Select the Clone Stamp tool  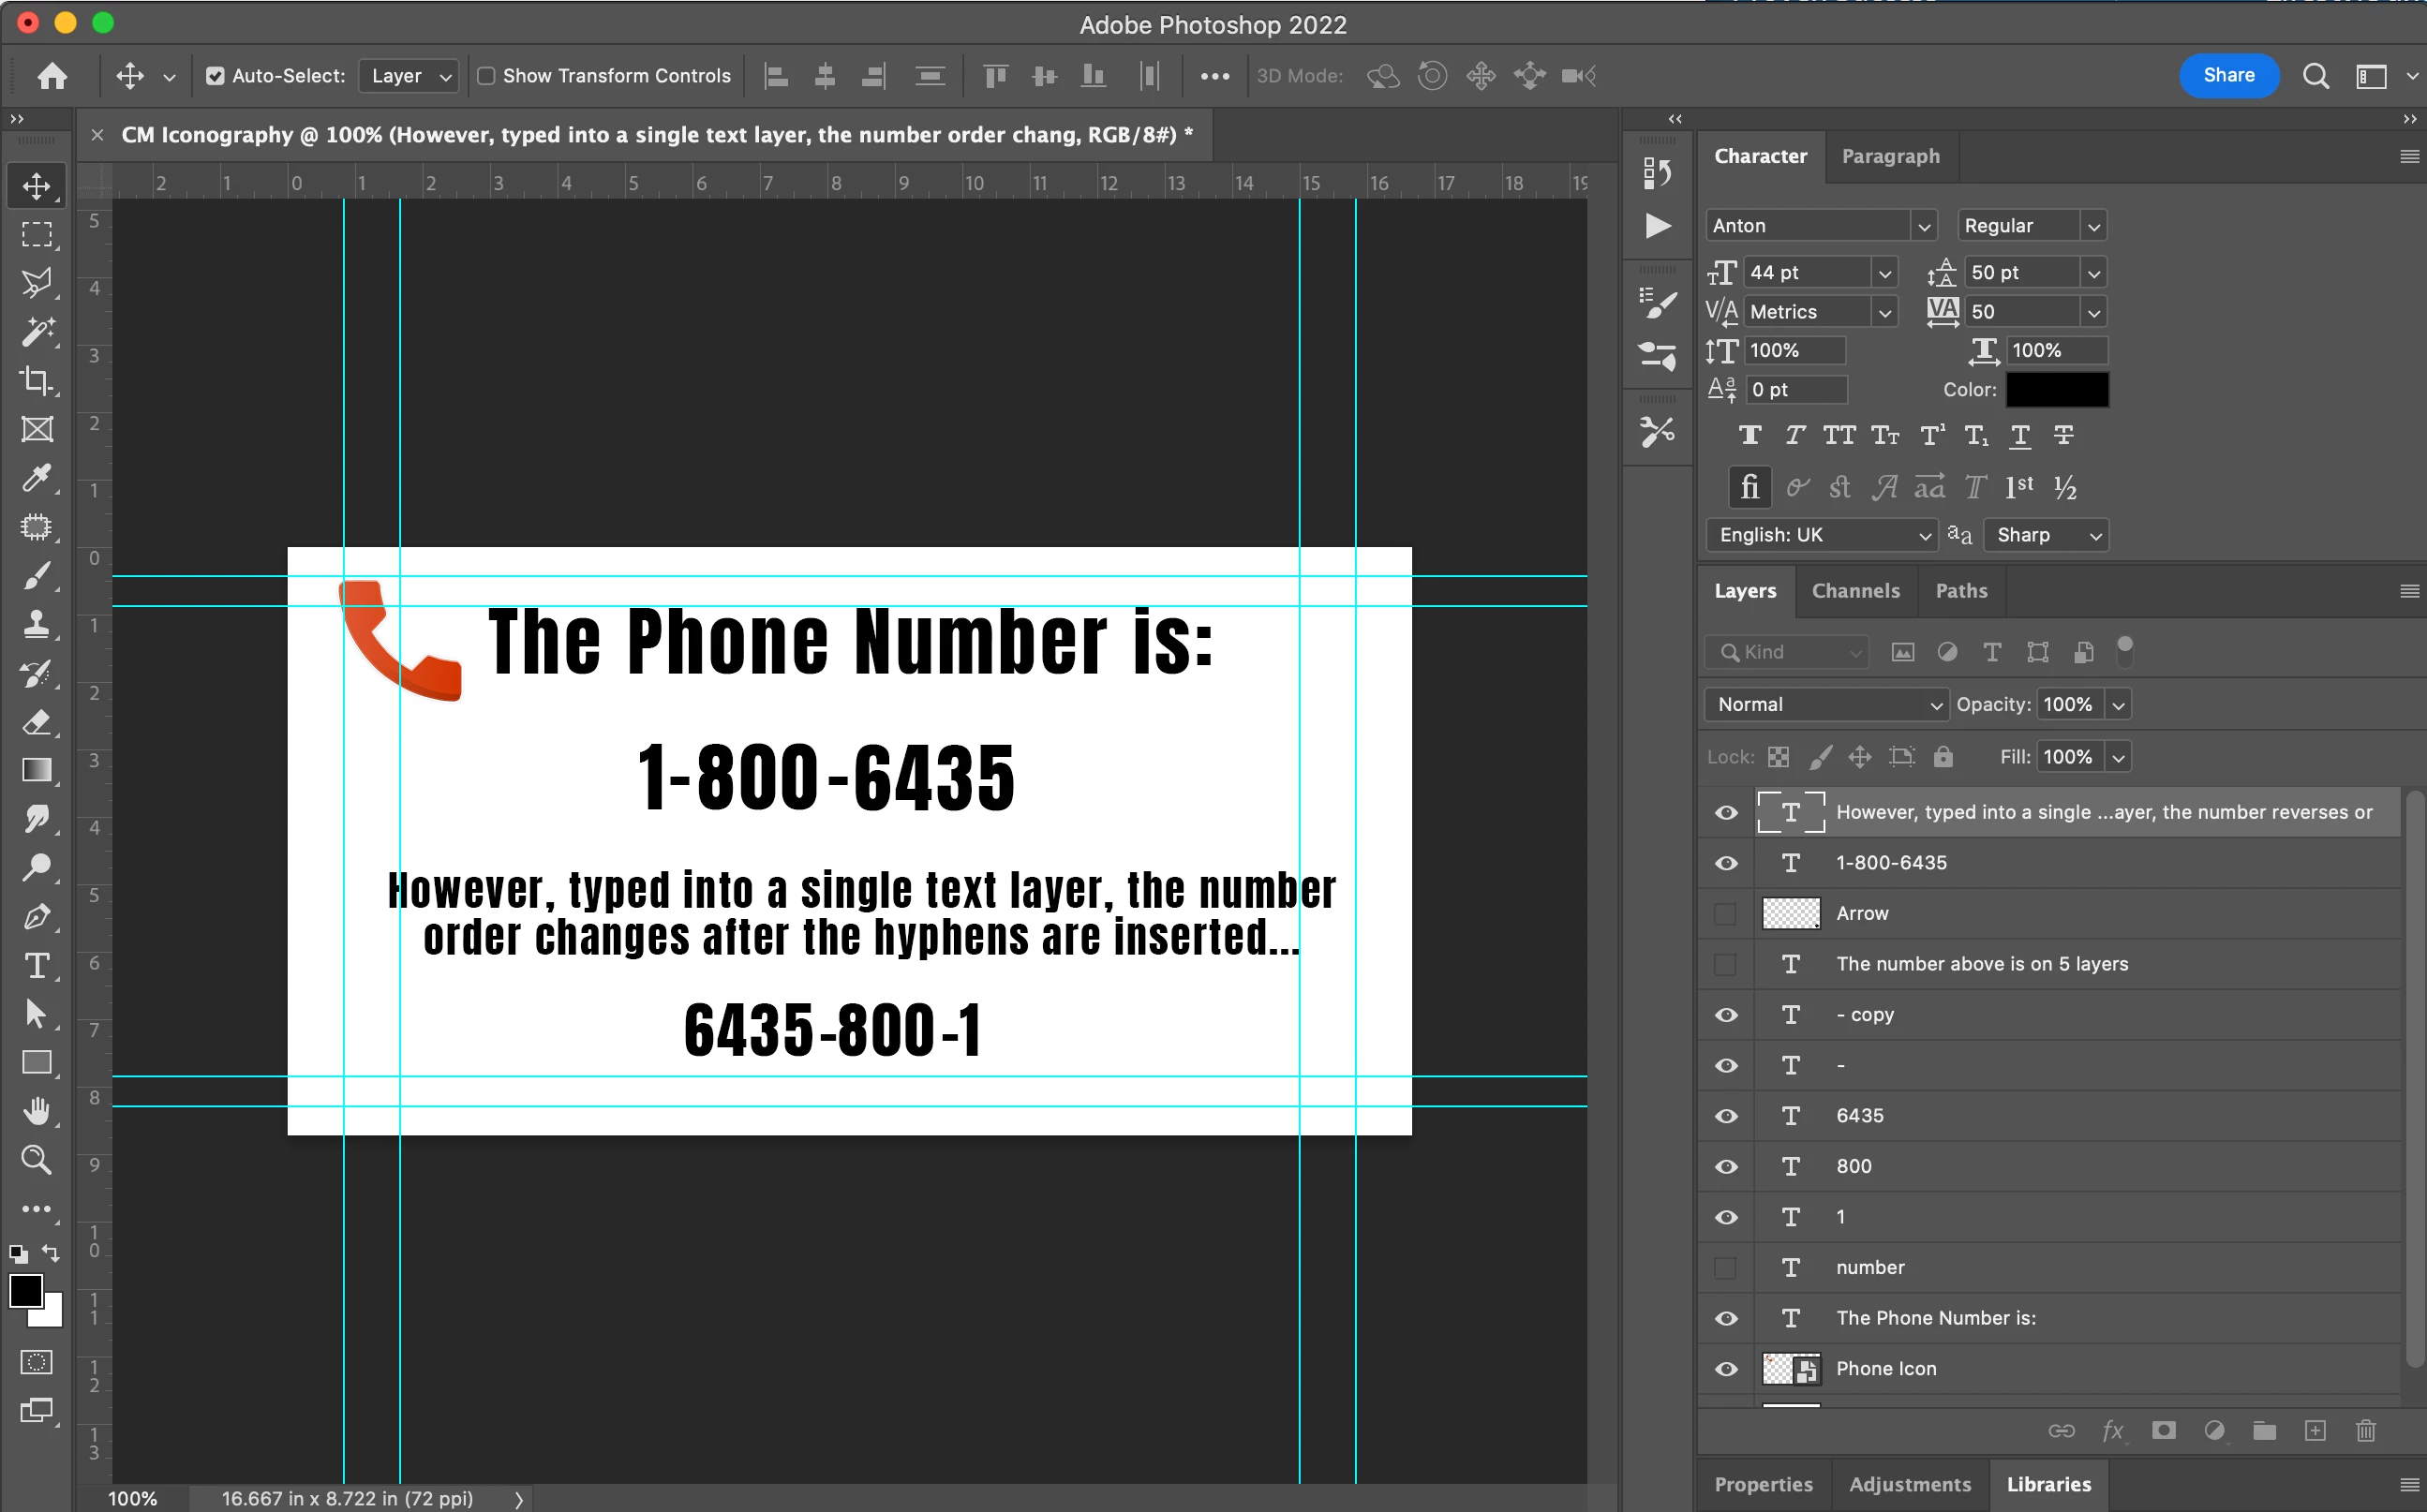pos(36,625)
